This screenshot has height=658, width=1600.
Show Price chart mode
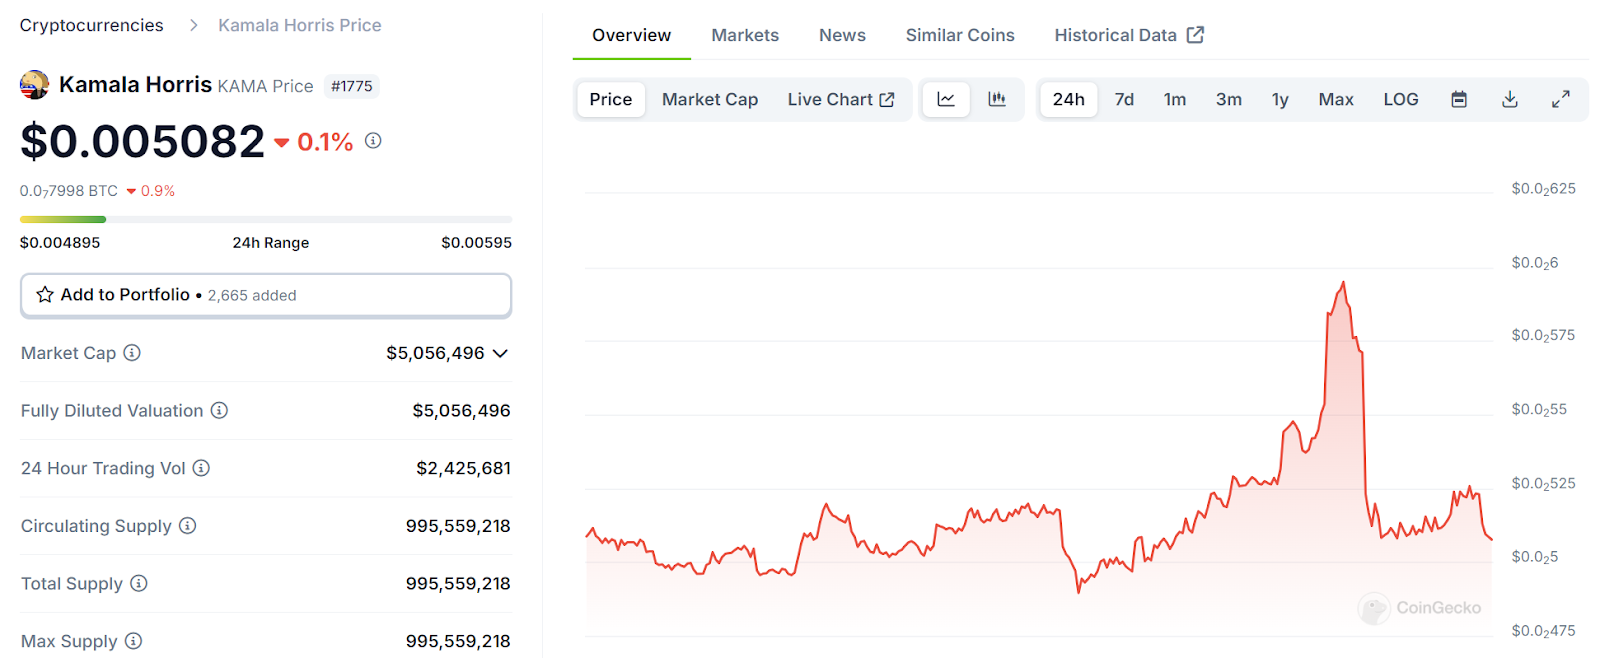click(611, 99)
